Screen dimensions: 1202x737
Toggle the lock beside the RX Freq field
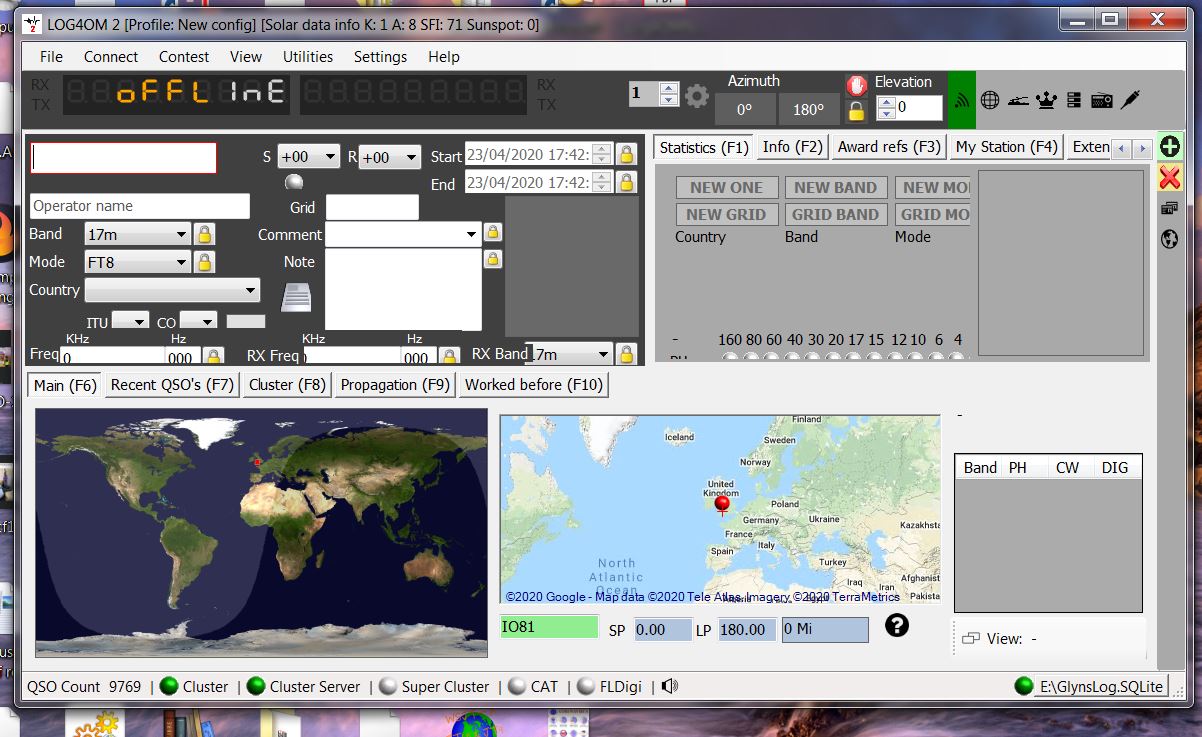point(450,356)
